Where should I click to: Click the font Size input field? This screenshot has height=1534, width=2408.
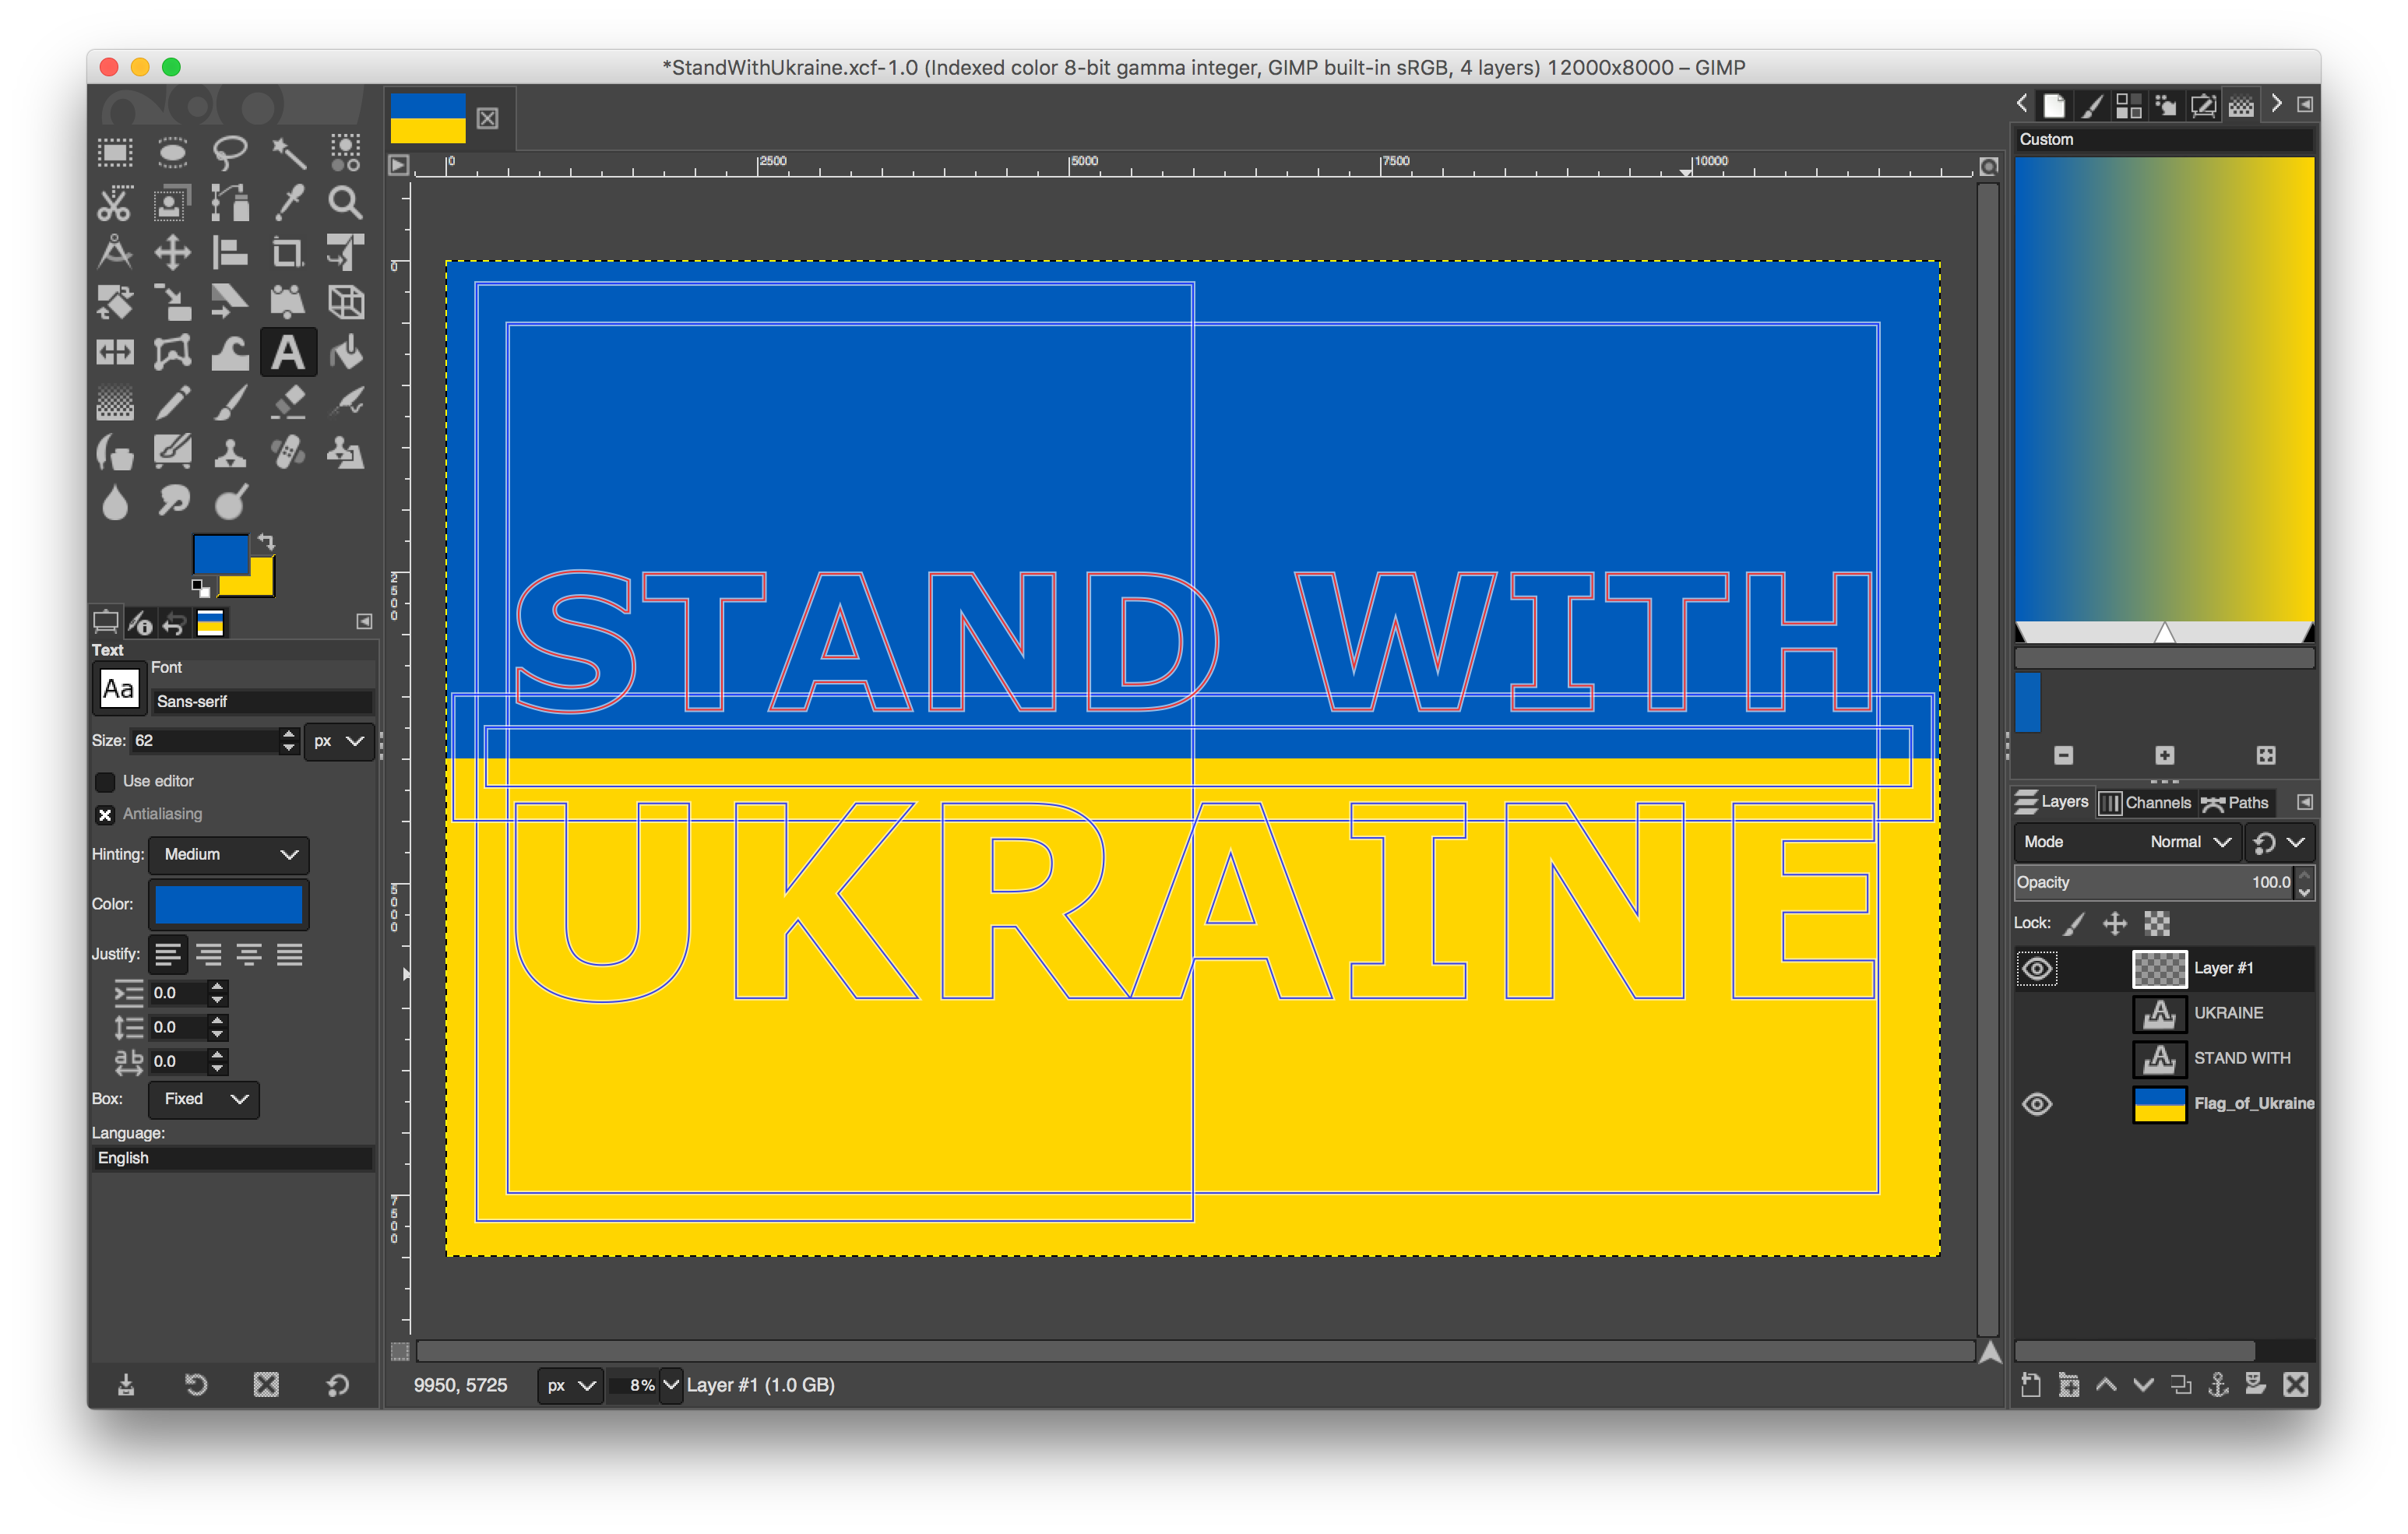point(205,740)
